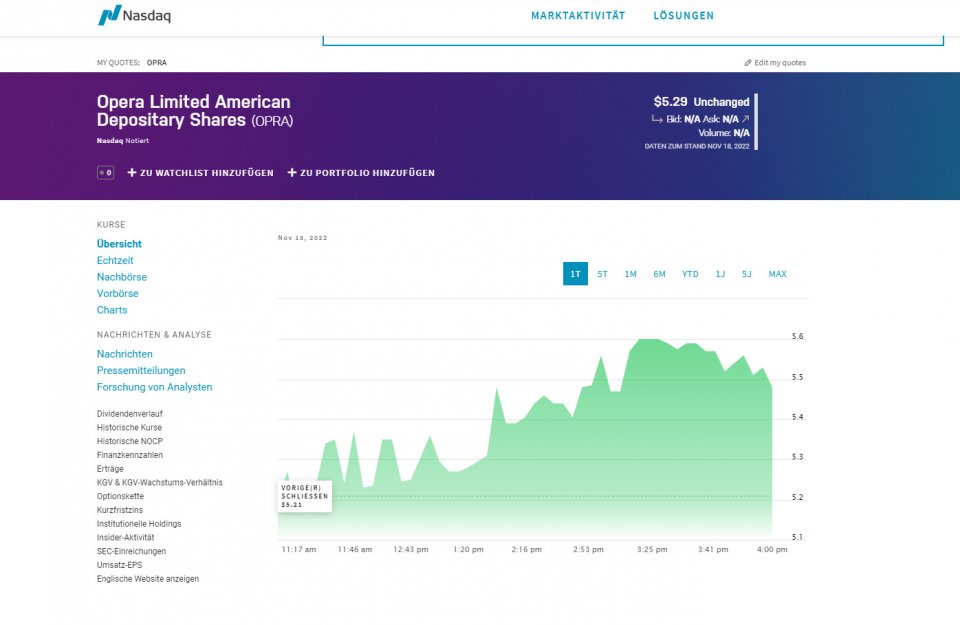960x625 pixels.
Task: Open the Dividendenverlauf link
Action: (130, 414)
